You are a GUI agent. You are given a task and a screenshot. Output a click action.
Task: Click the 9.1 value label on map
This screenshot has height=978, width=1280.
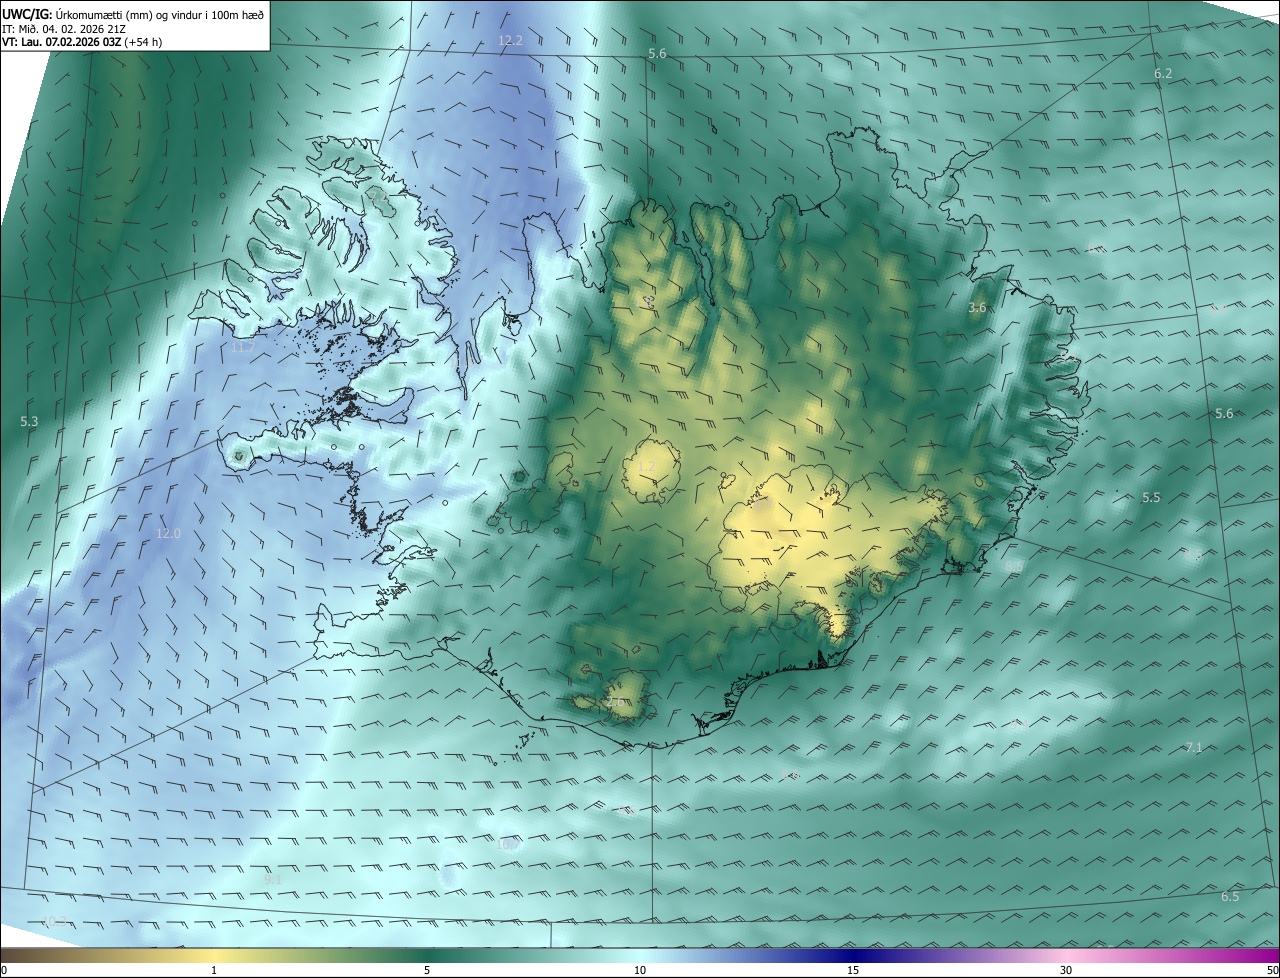(x=272, y=879)
